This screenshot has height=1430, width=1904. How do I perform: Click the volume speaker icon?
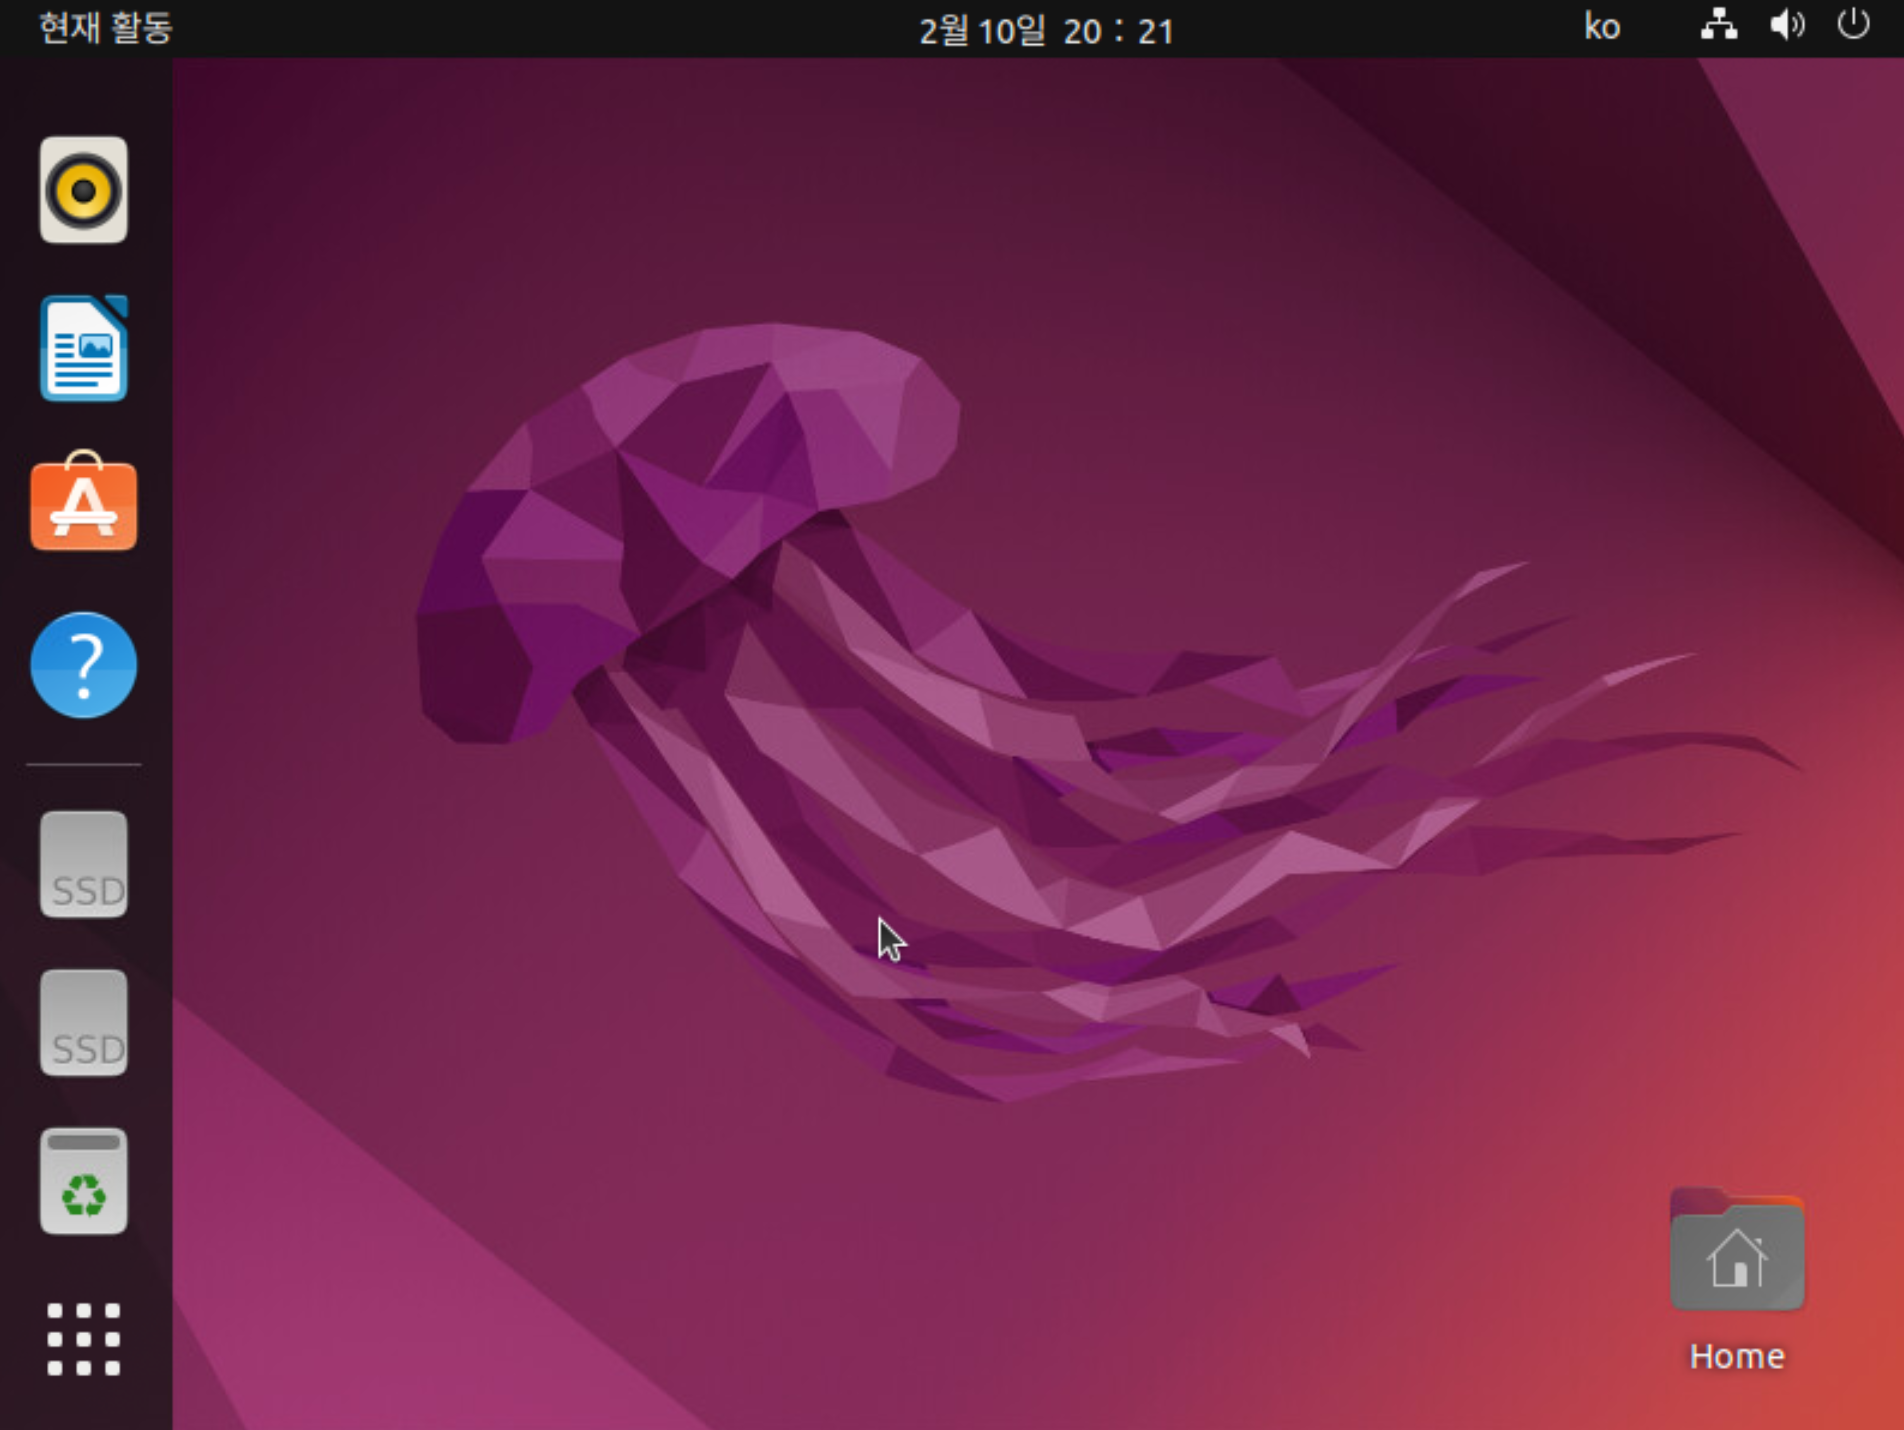coord(1787,25)
